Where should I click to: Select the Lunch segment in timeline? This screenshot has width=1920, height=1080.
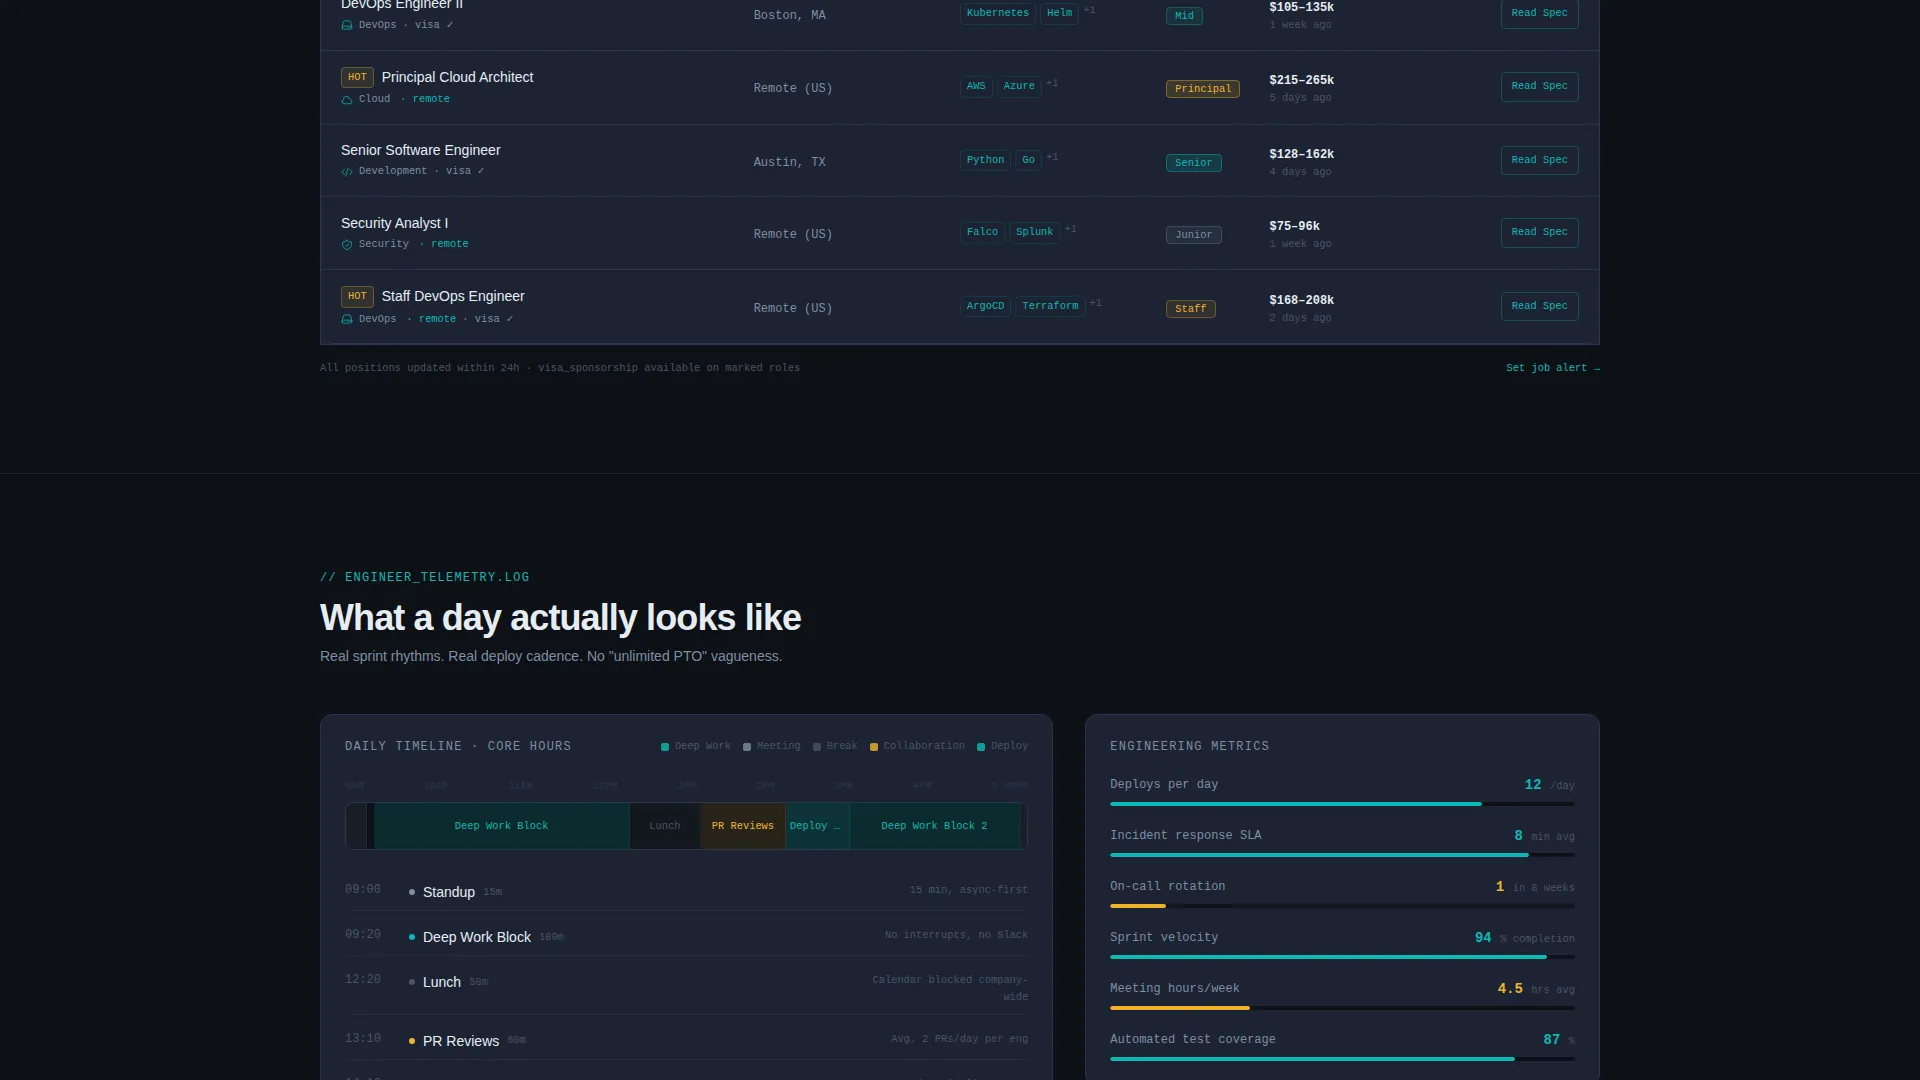665,826
